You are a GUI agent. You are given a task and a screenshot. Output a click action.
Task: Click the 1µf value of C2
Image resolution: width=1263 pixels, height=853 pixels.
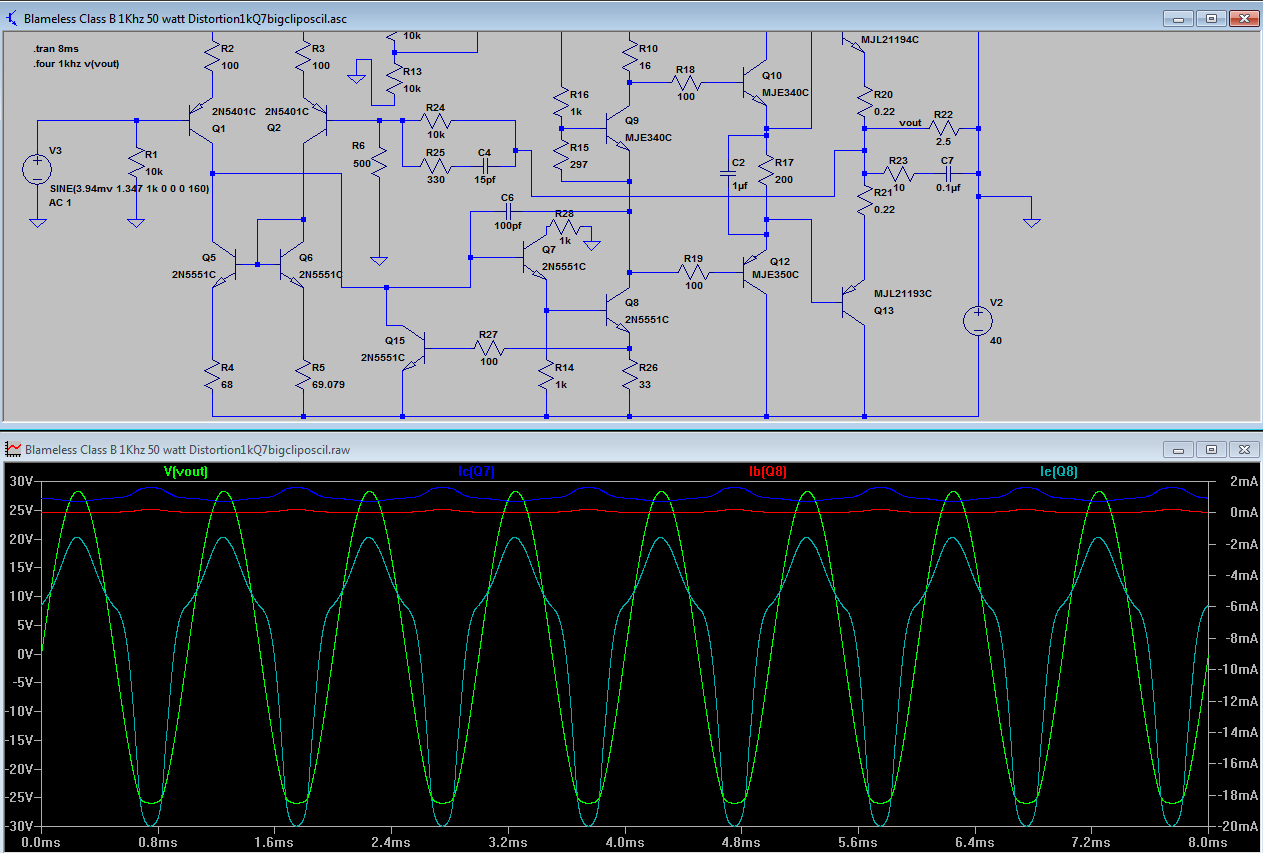point(738,185)
